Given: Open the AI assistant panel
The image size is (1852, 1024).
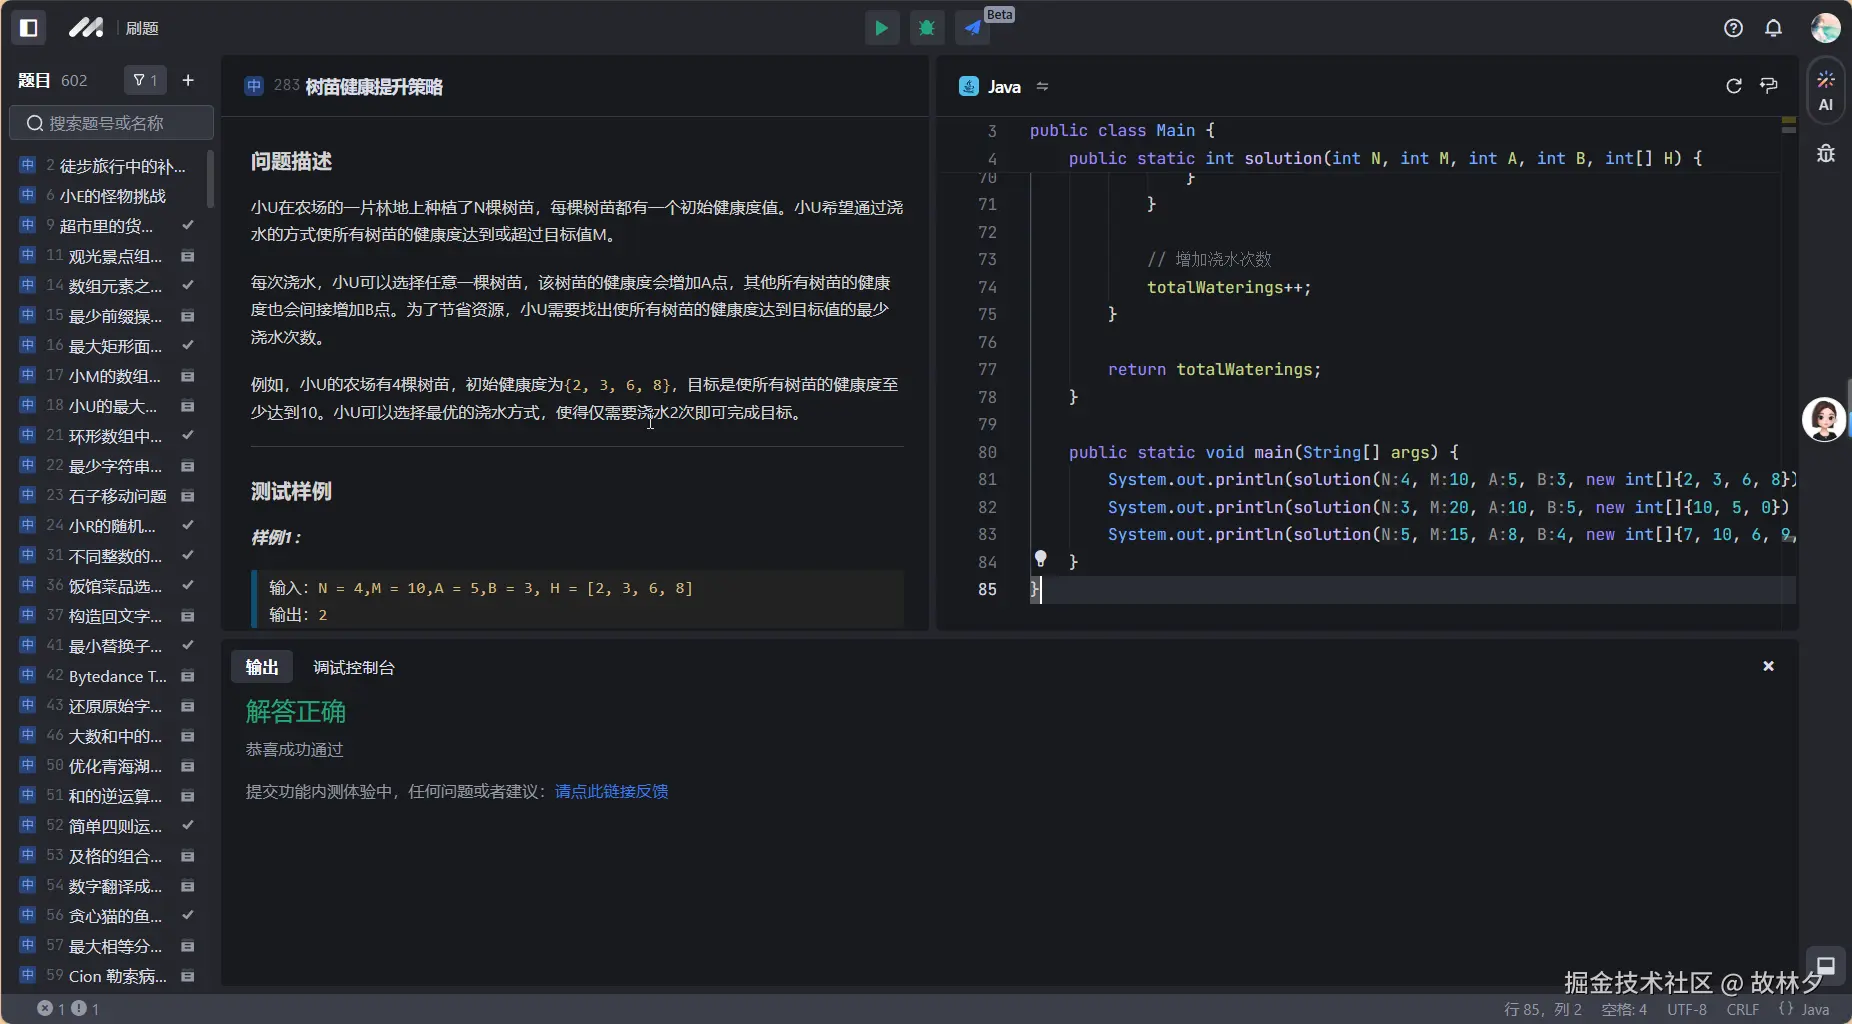Looking at the screenshot, I should point(1825,90).
